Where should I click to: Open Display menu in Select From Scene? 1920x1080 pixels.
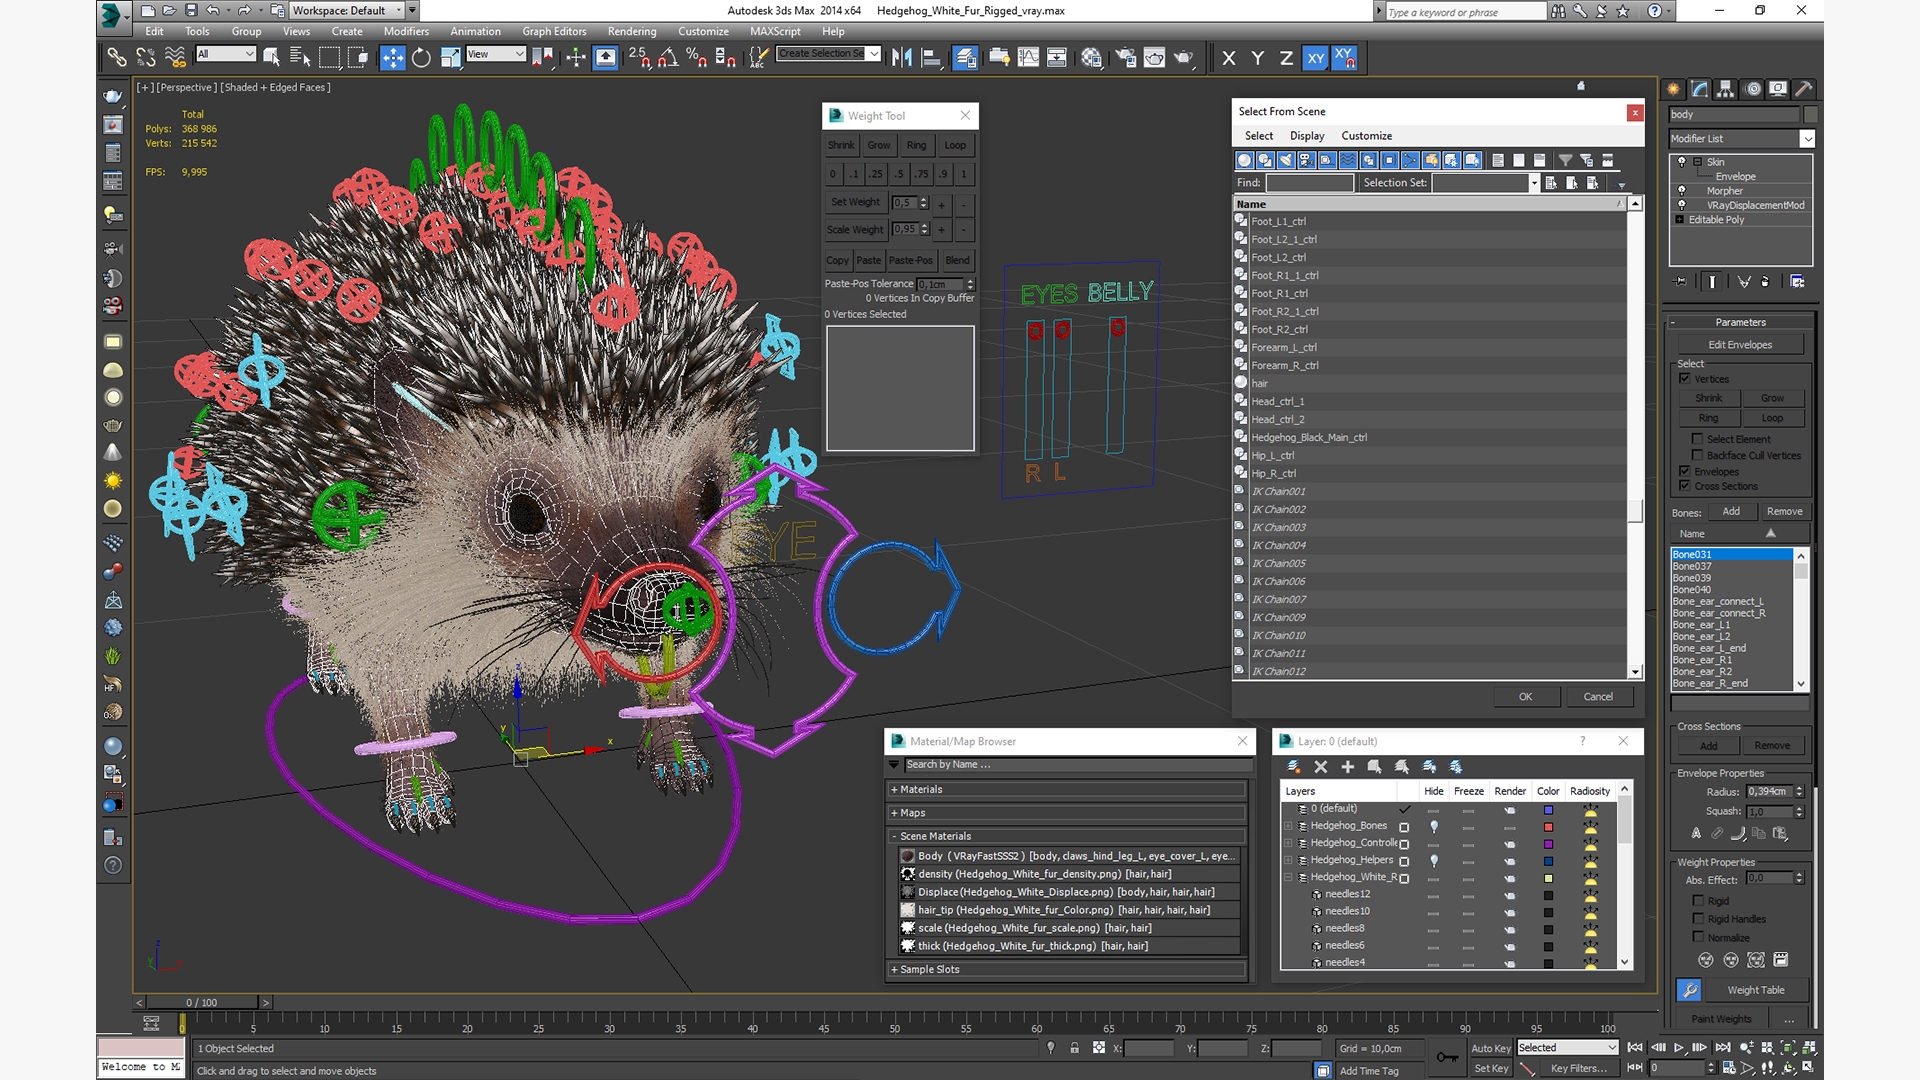point(1306,136)
